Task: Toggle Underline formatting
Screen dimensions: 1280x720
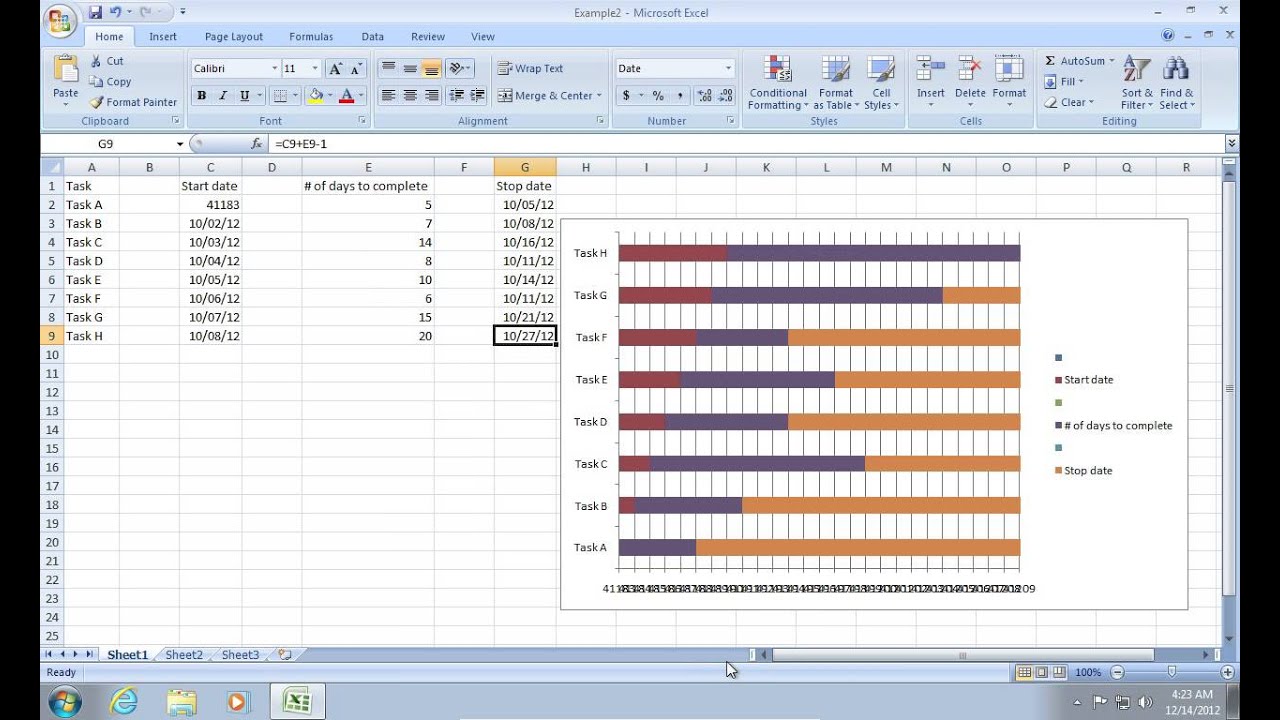Action: (244, 96)
